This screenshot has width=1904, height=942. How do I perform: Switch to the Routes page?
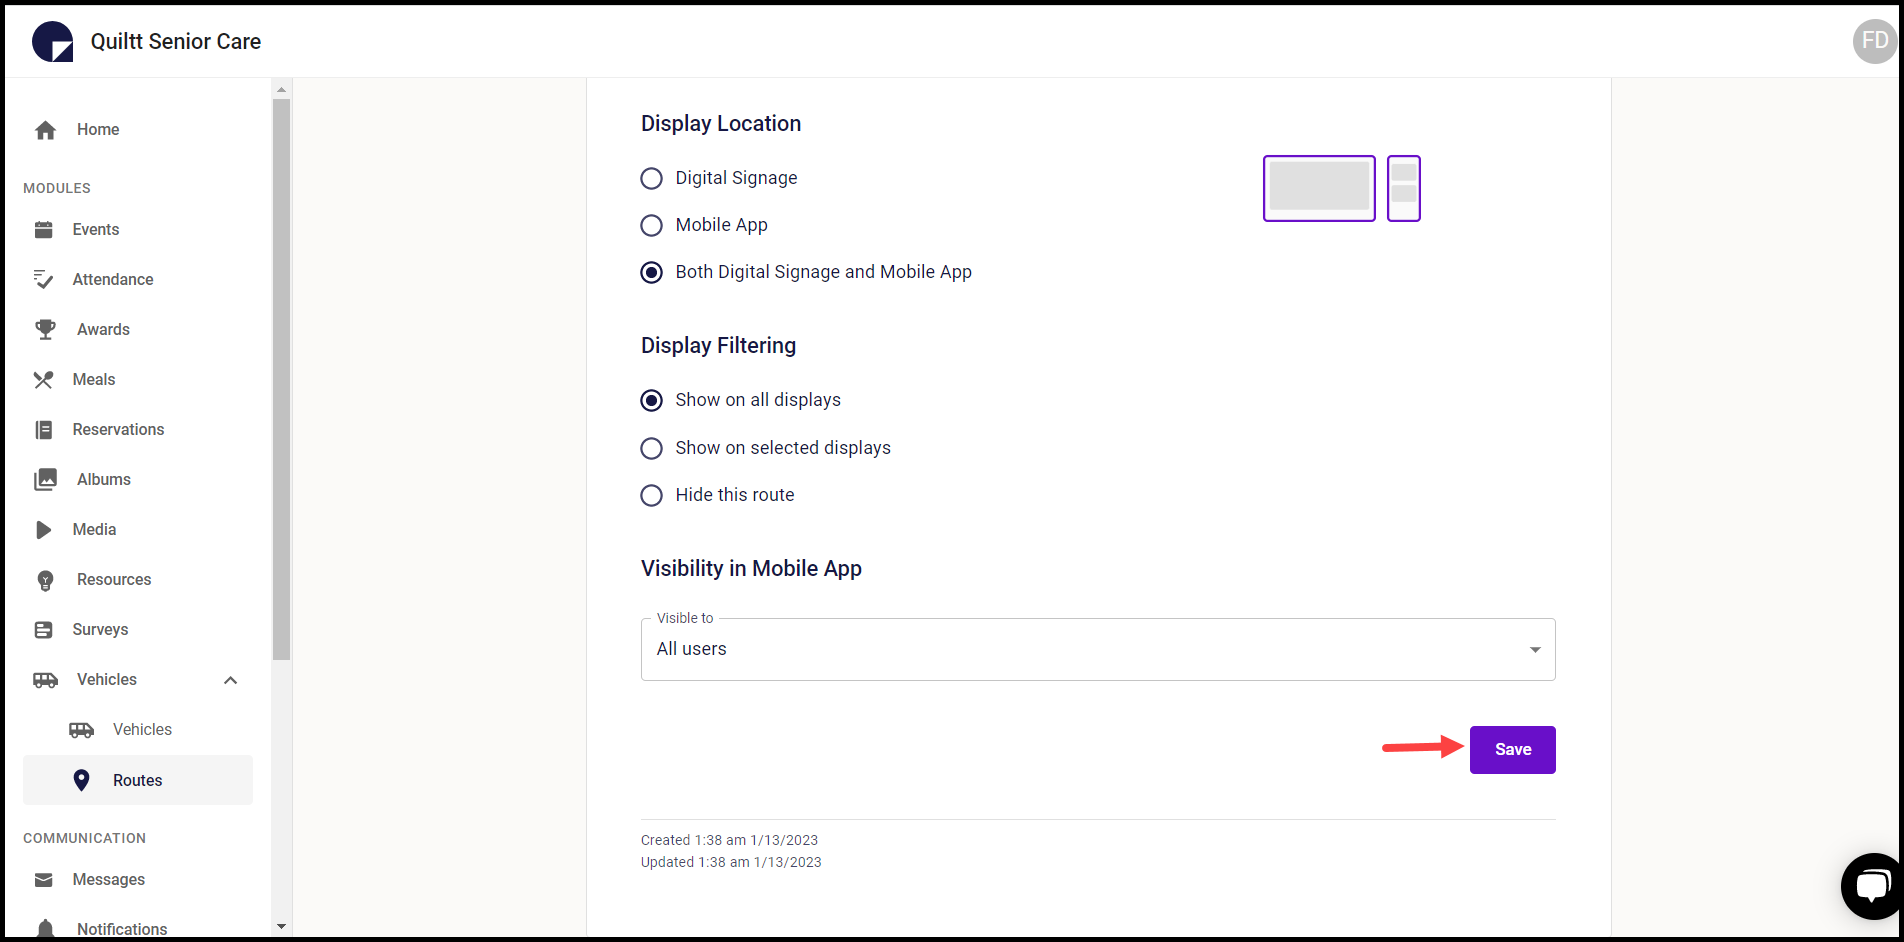137,780
